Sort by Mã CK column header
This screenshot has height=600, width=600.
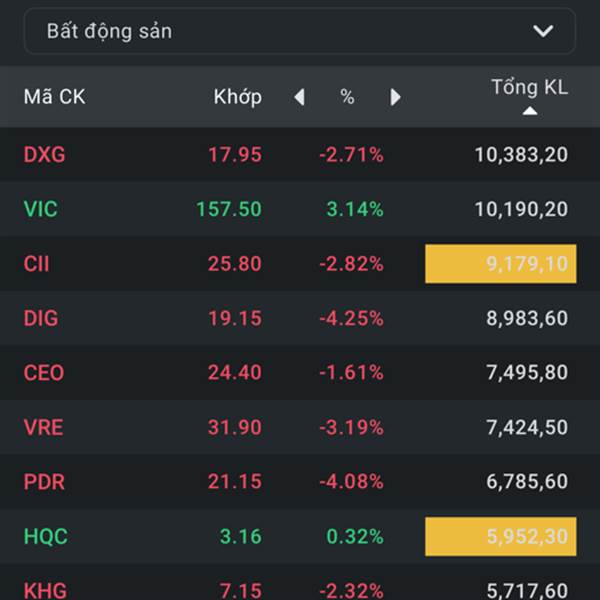coord(54,97)
